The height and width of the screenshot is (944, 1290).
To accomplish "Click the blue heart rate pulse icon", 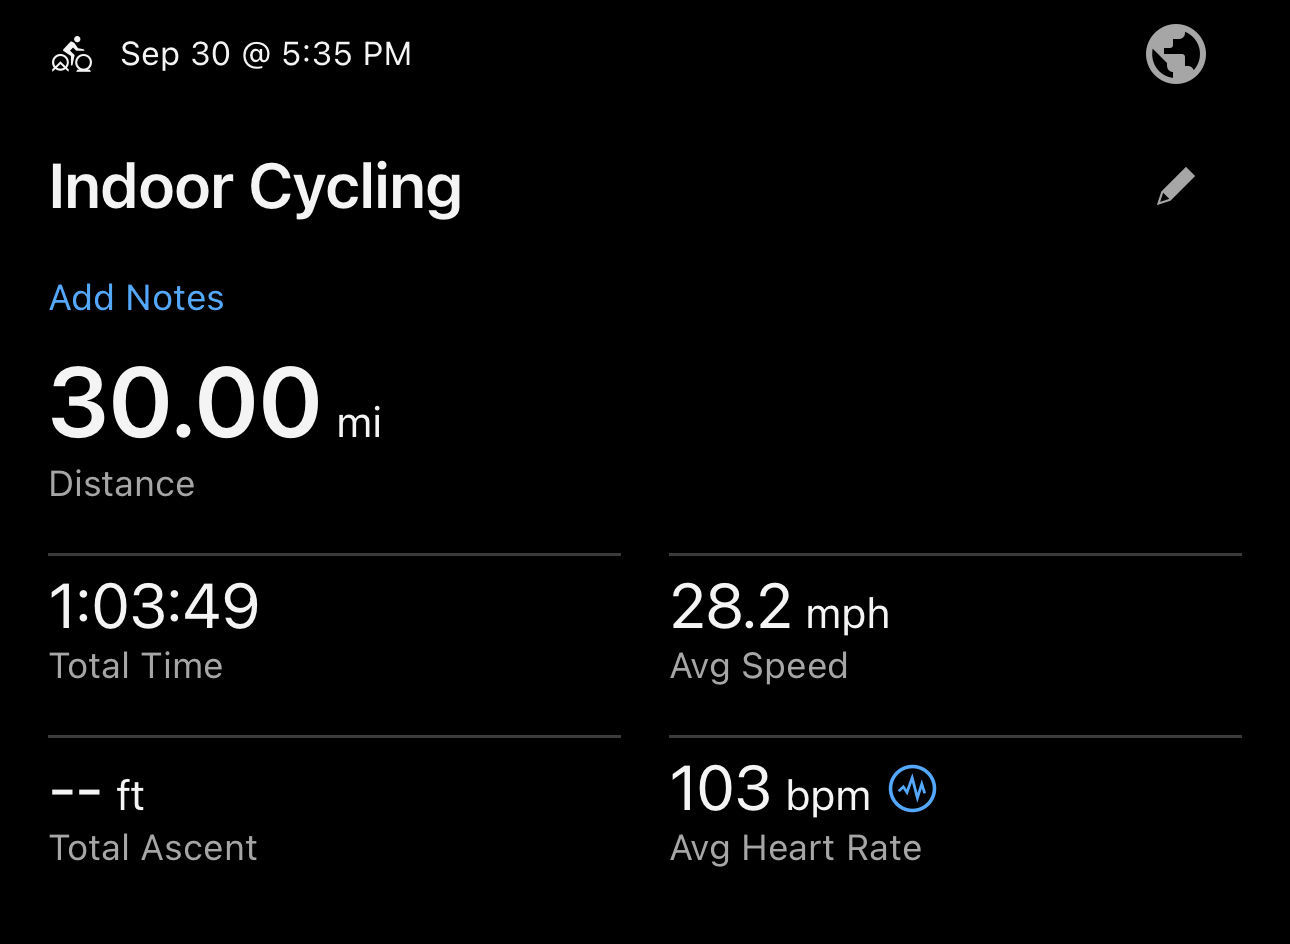I will tap(912, 789).
